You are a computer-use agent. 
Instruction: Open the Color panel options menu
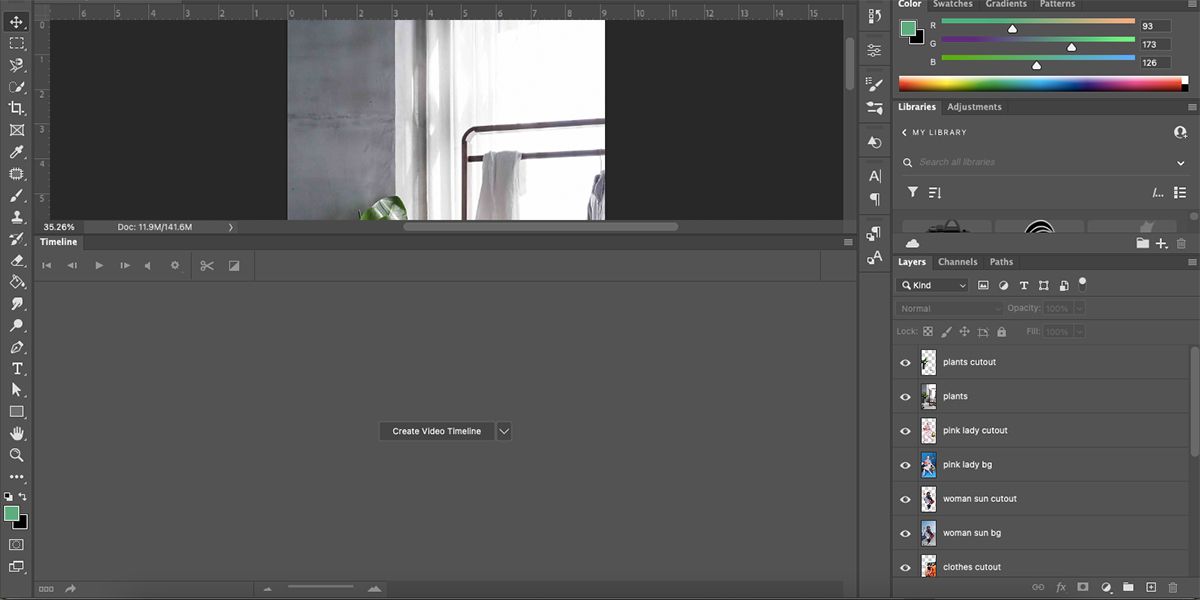pyautogui.click(x=1191, y=4)
